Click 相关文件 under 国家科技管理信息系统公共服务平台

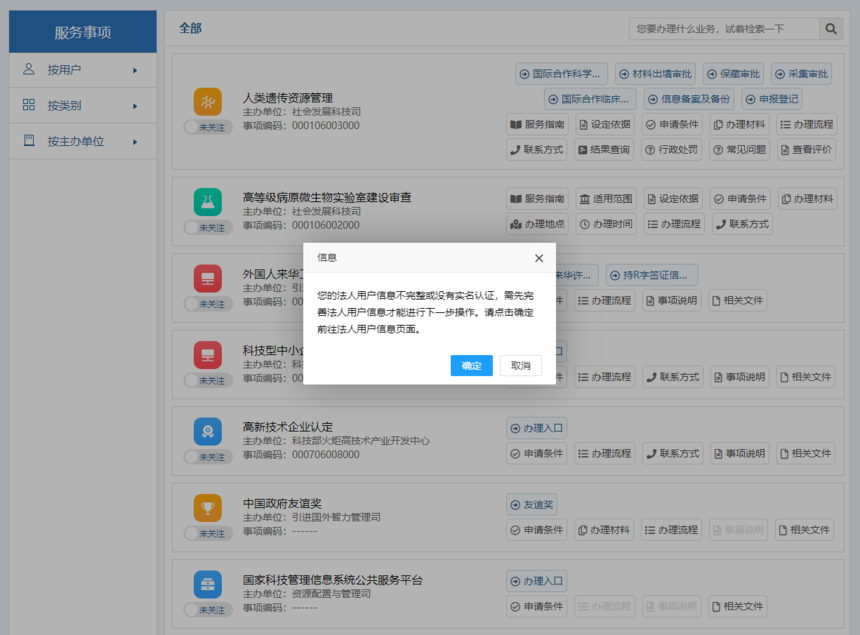pos(737,606)
